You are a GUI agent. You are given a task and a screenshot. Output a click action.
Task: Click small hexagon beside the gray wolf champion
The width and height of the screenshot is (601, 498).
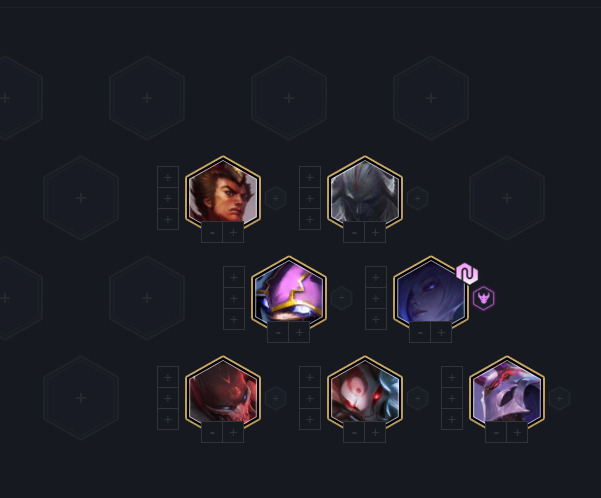[417, 198]
